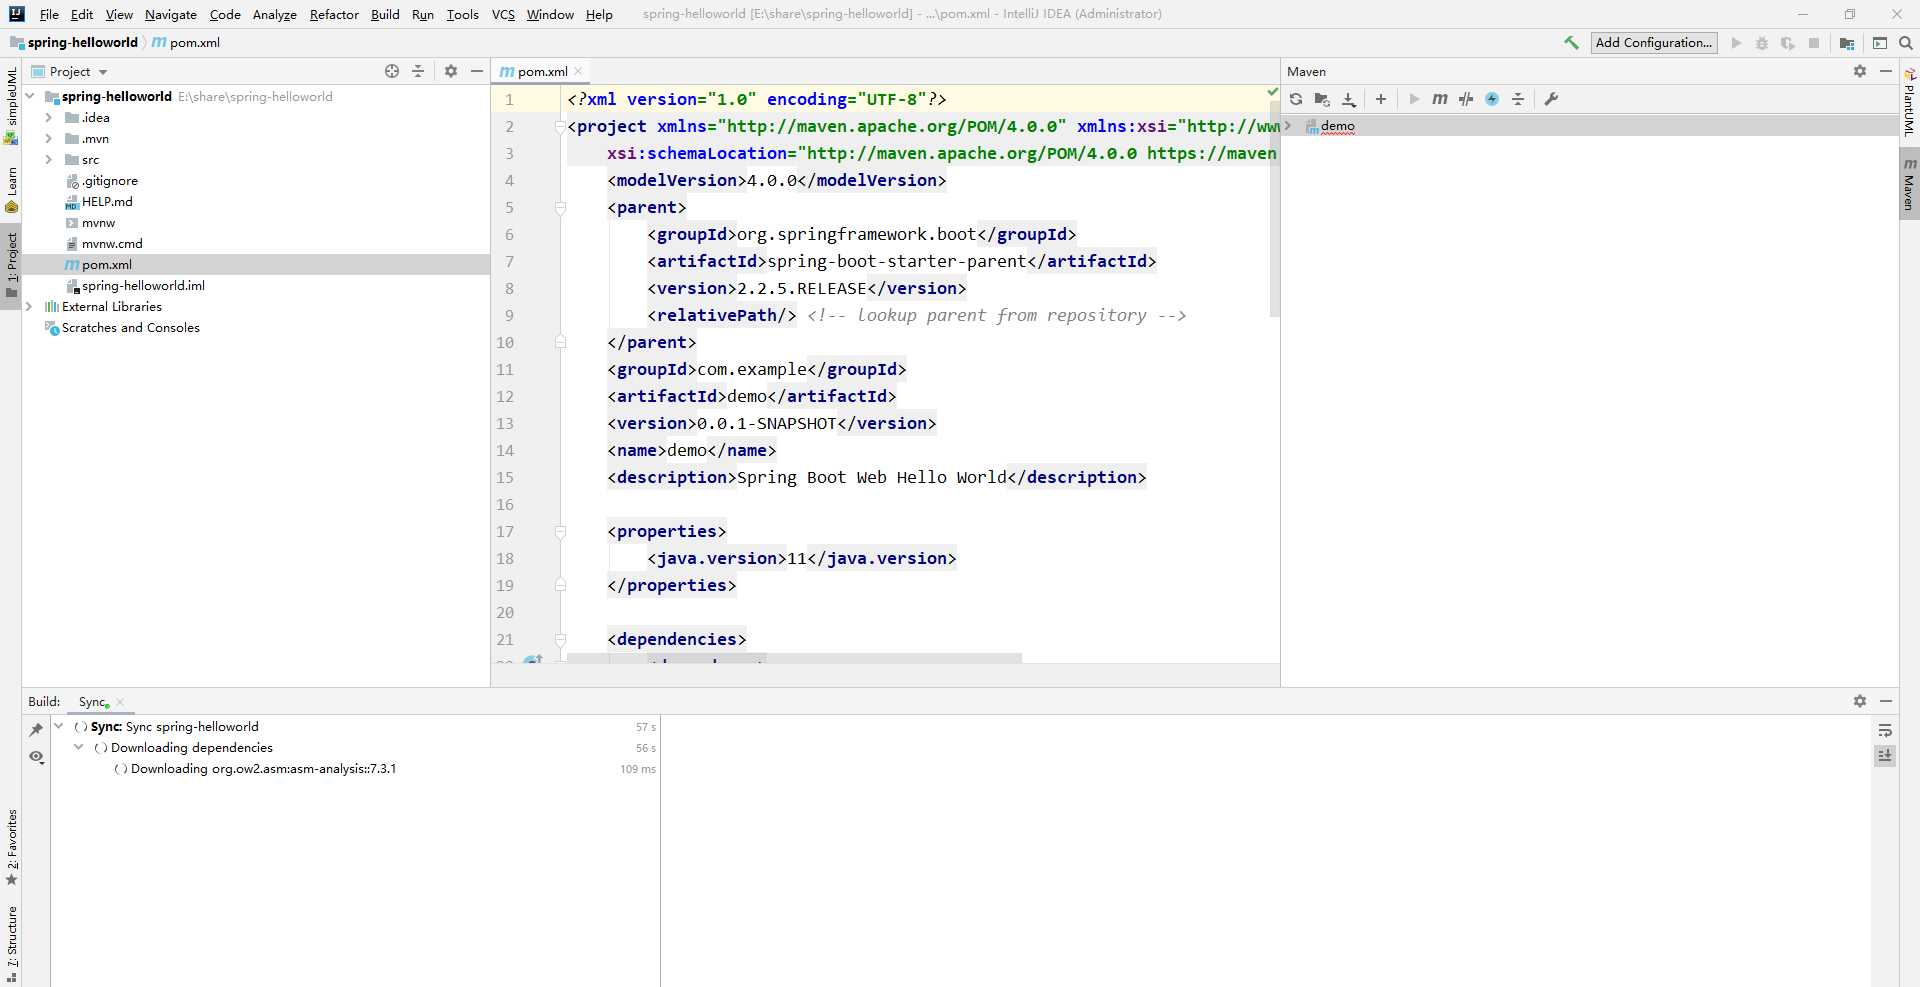Open the VCS menu
Viewport: 1920px width, 987px height.
[503, 14]
